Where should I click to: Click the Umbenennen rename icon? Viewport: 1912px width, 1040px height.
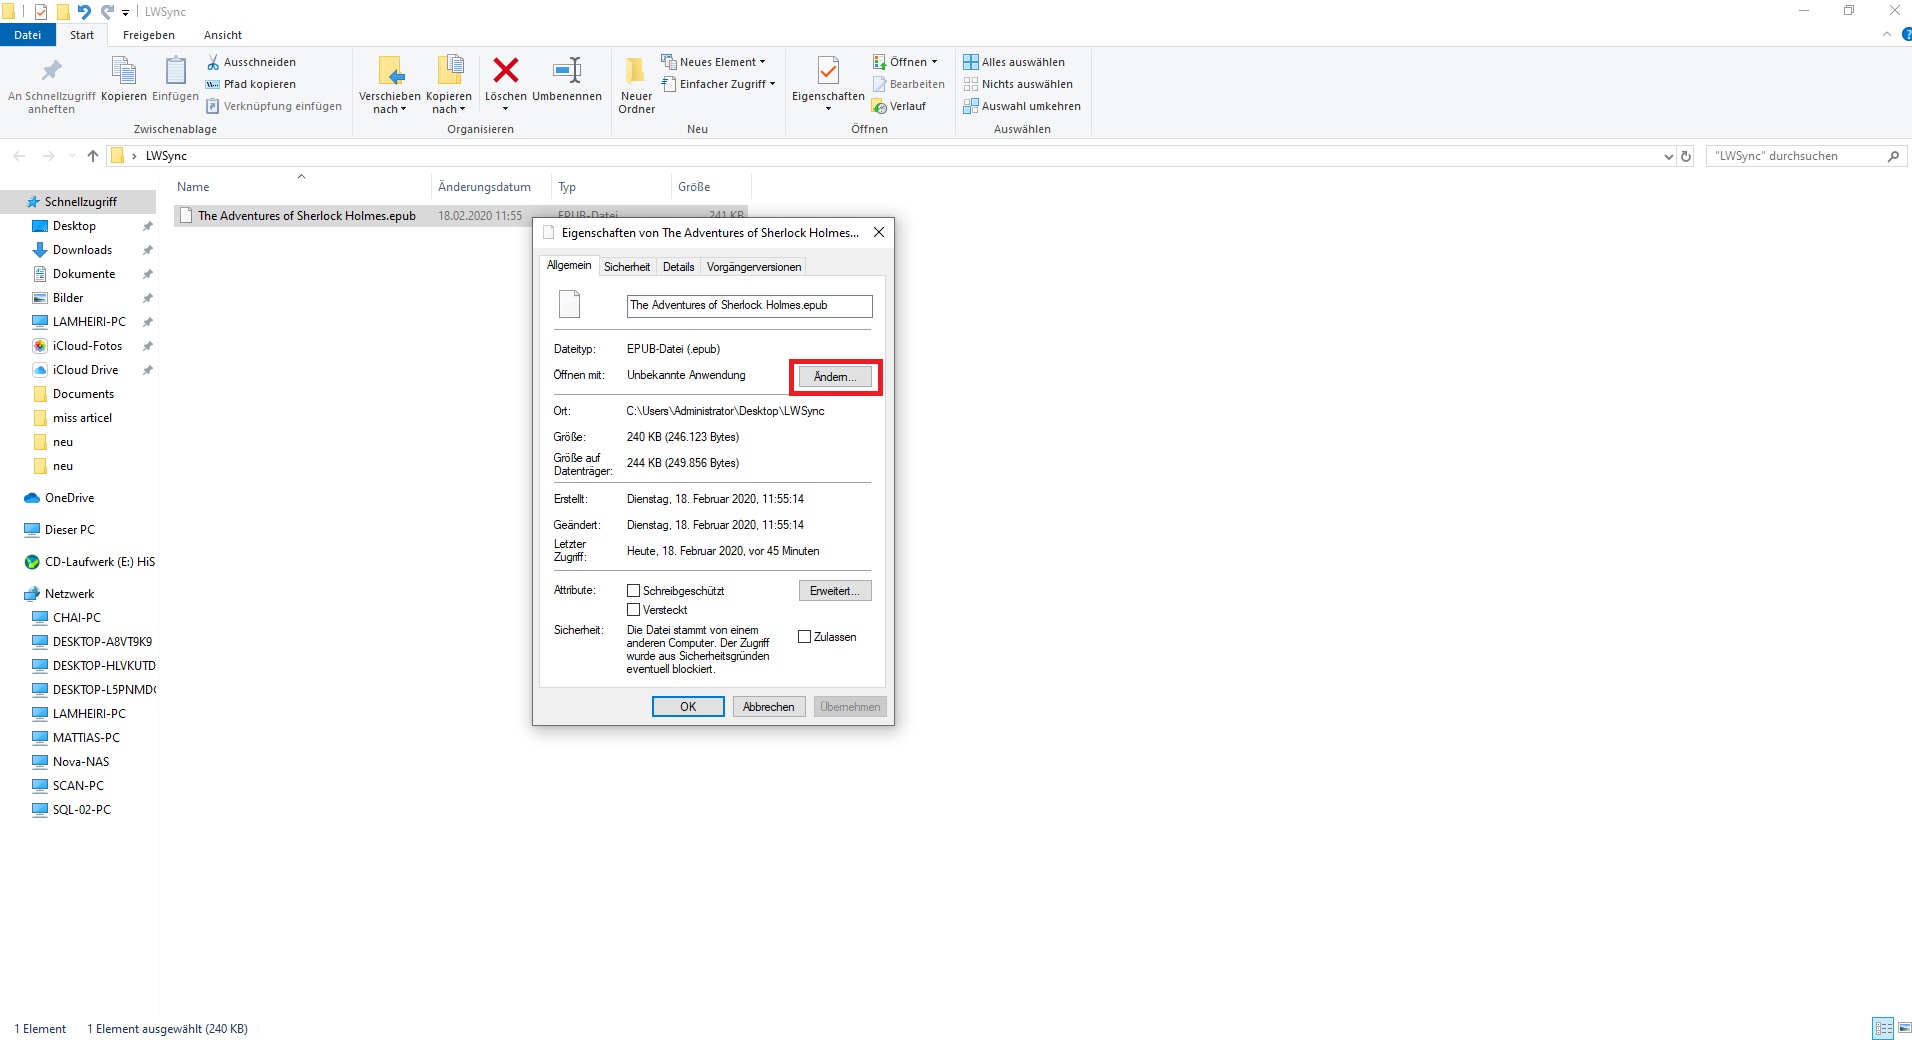(x=567, y=79)
